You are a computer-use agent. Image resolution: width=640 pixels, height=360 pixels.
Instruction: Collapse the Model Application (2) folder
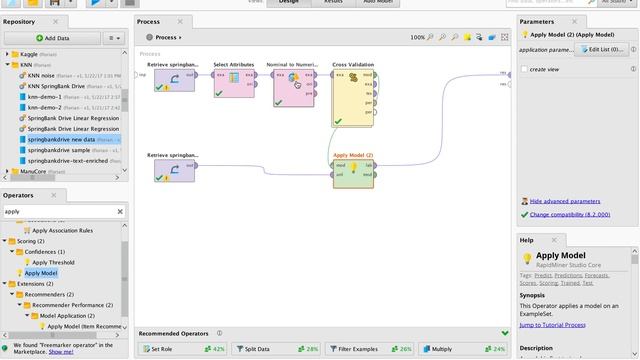pos(27,315)
